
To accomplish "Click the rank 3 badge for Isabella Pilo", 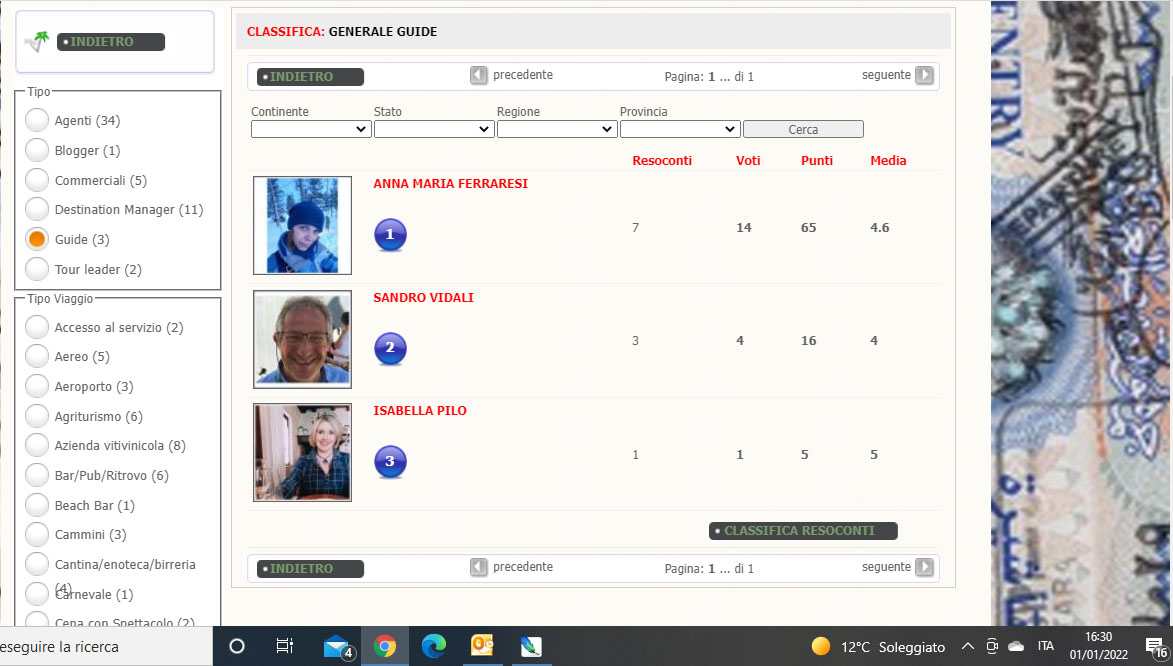I will click(390, 462).
